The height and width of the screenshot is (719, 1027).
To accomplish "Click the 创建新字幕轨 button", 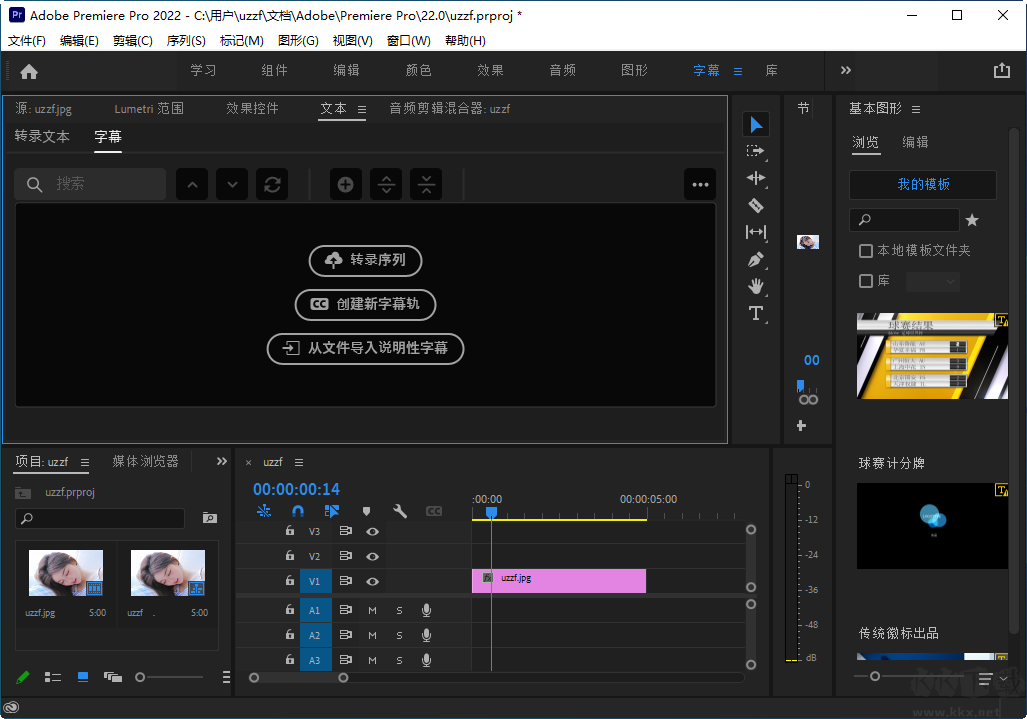I will [x=365, y=305].
